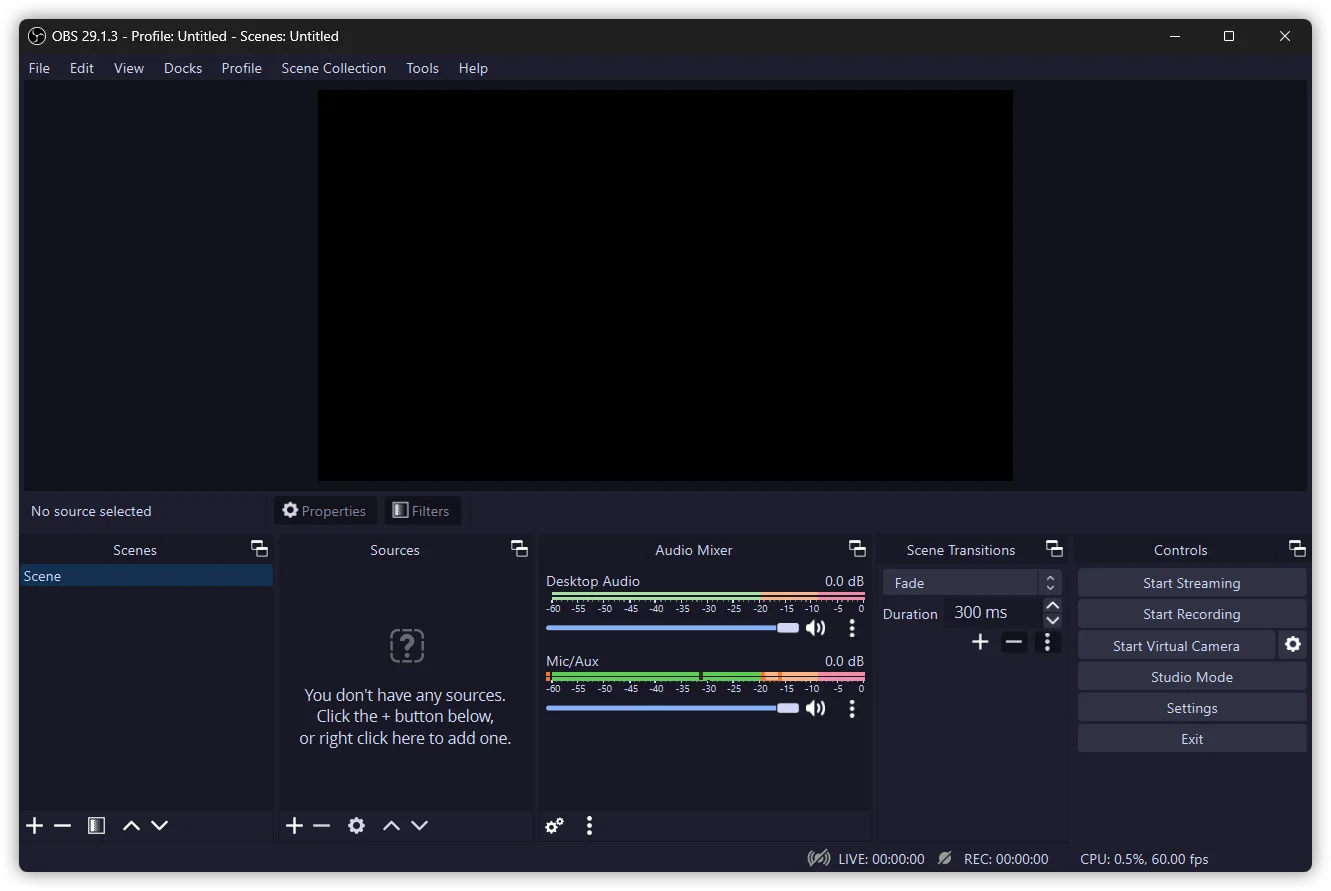Open the Docks menu
Image resolution: width=1331 pixels, height=891 pixels.
183,68
